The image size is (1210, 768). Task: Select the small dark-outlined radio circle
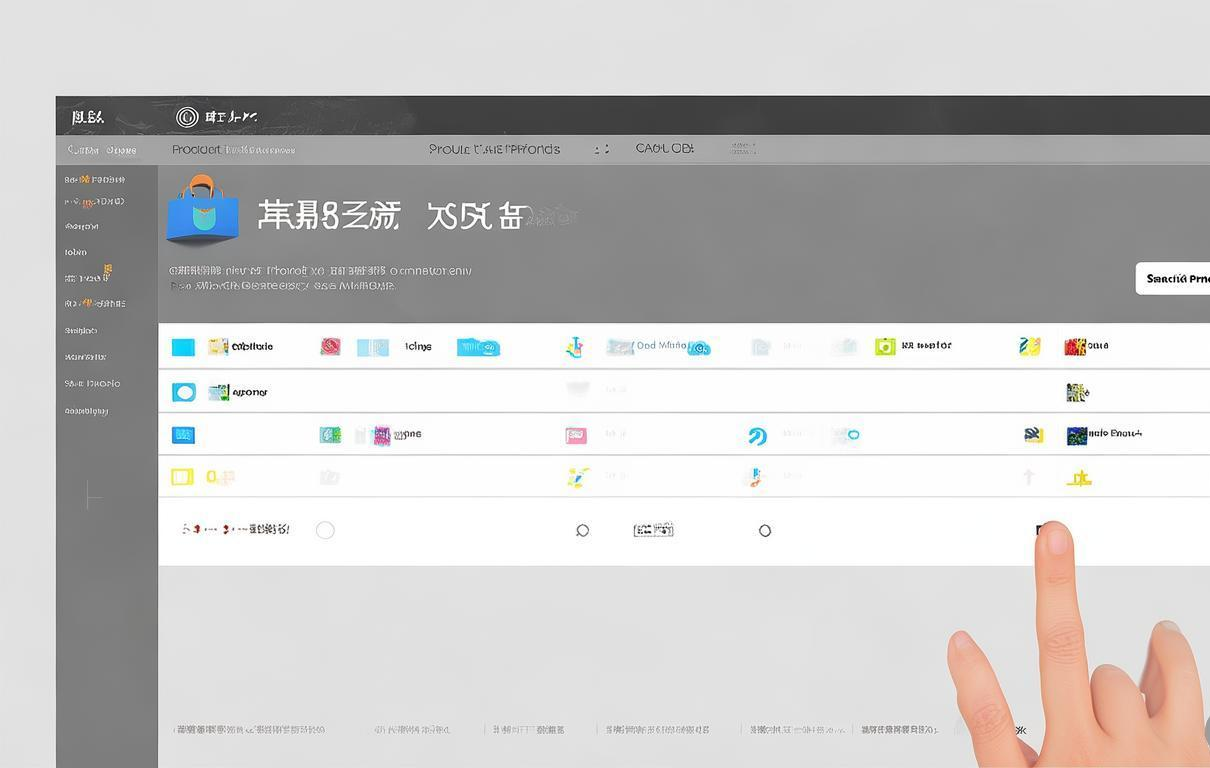pyautogui.click(x=765, y=531)
